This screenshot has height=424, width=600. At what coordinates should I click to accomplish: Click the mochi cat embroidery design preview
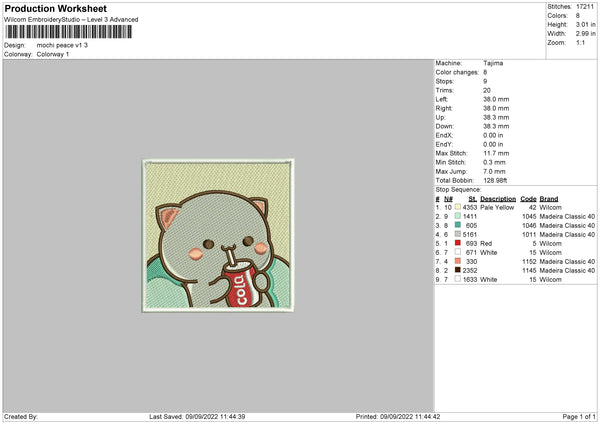click(218, 235)
